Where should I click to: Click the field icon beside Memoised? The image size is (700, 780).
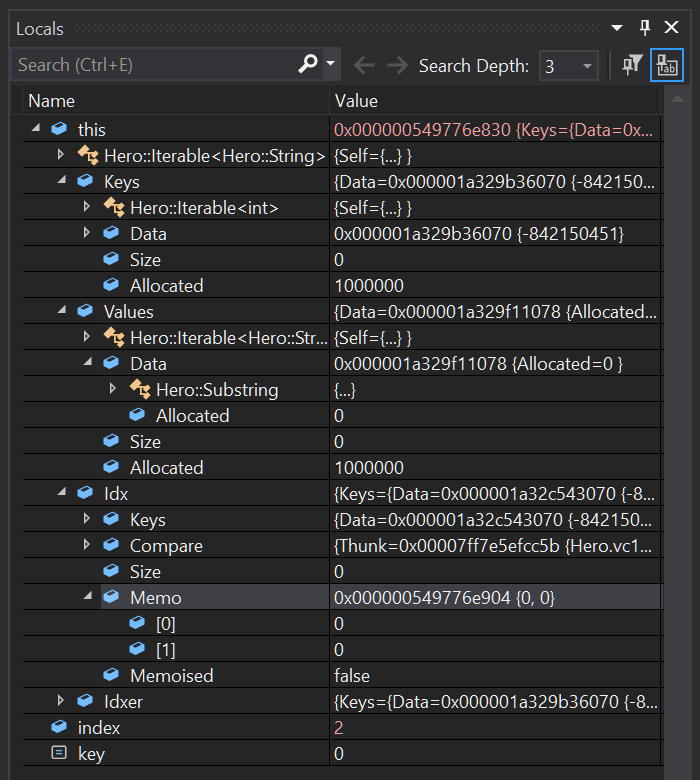click(x=111, y=675)
